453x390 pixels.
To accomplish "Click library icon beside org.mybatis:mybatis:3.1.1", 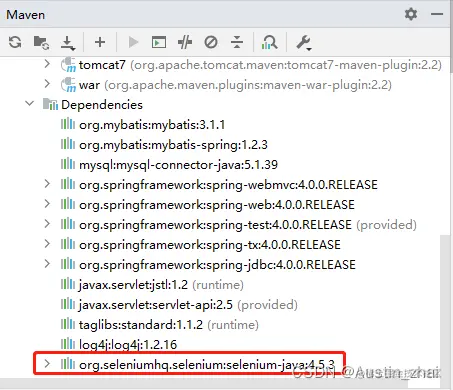I will tap(68, 124).
